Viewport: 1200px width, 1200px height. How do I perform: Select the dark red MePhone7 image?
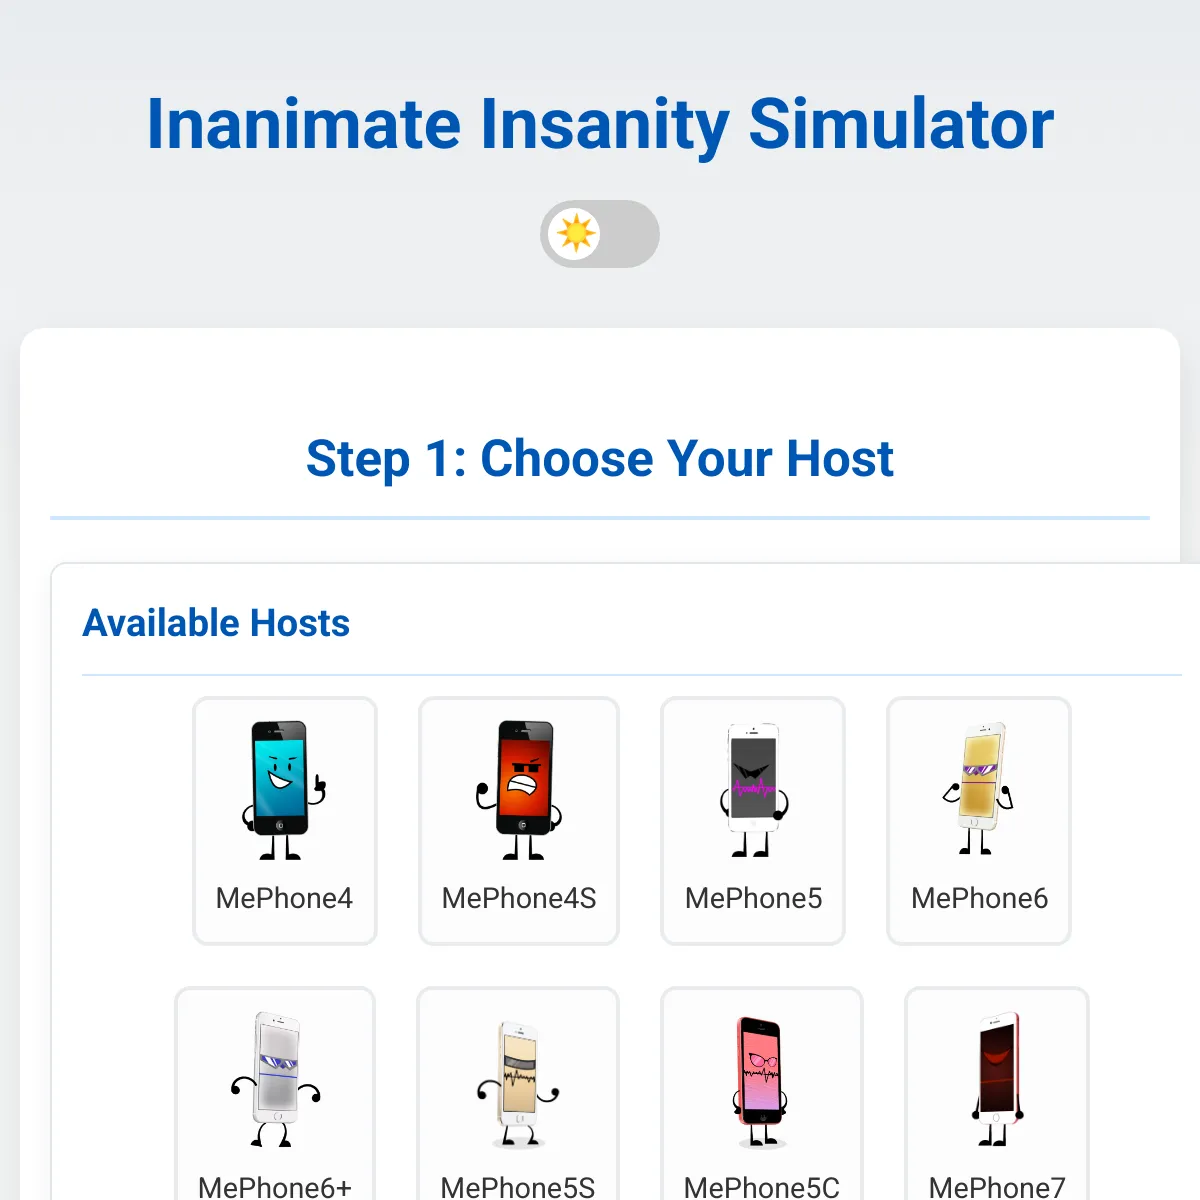point(997,1080)
